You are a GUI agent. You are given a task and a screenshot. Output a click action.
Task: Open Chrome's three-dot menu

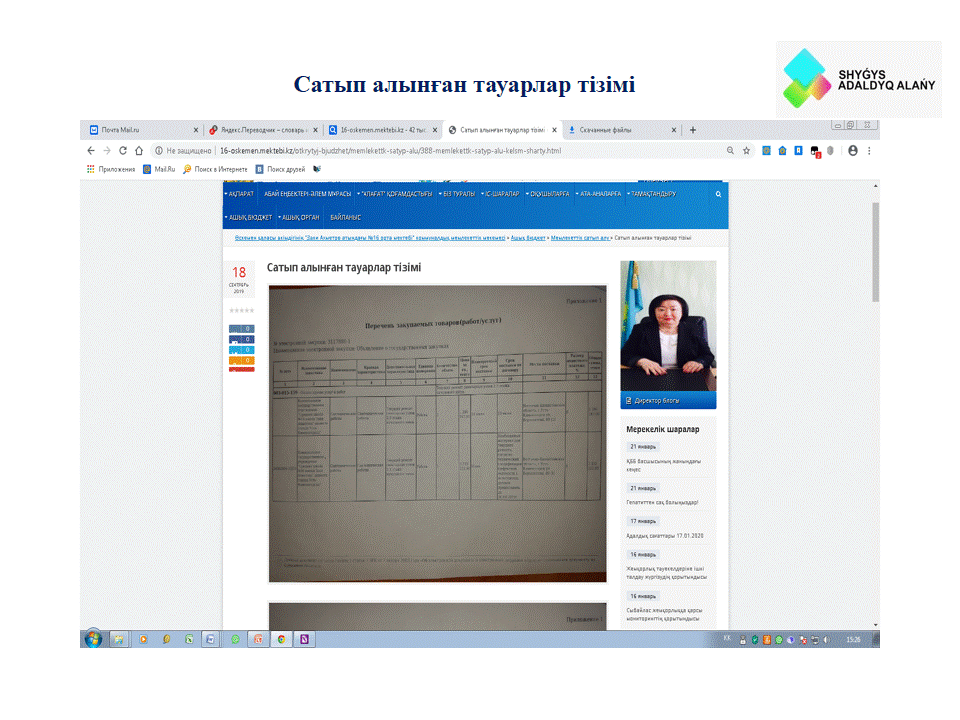coord(869,151)
